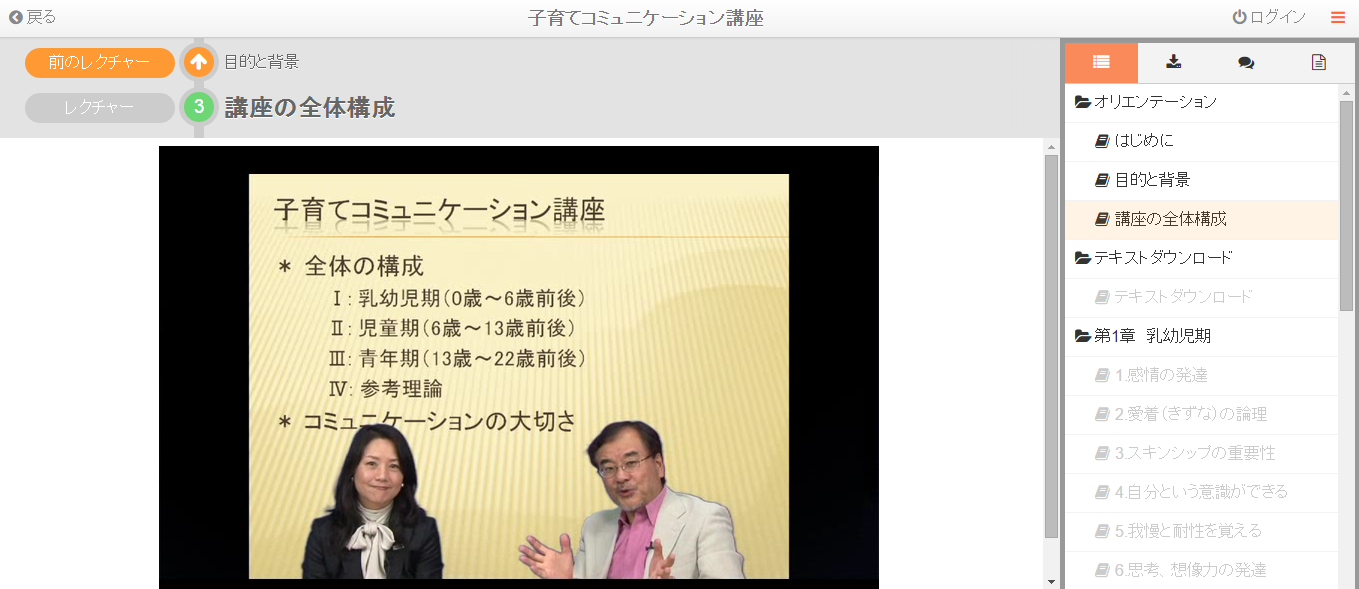Screen dimensions: 1359x589
Task: Open the 目的と背景 lecture in sidebar
Action: (x=1202, y=180)
